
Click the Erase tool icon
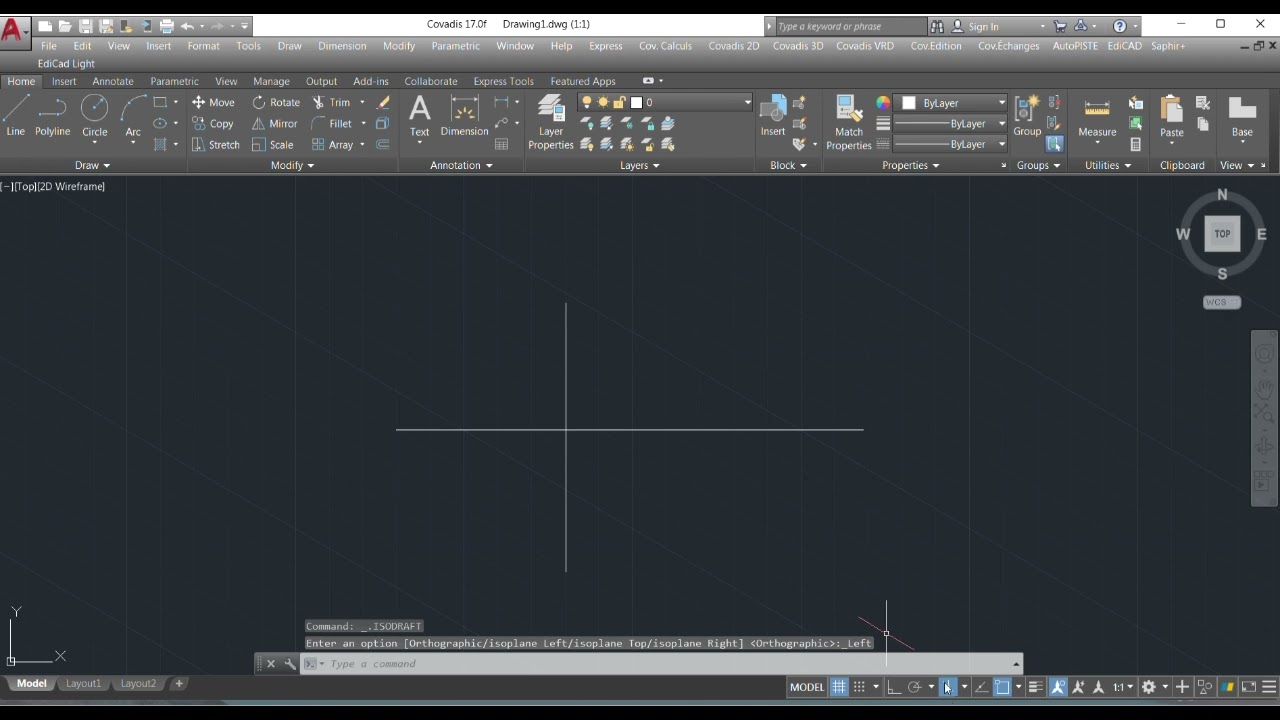(383, 102)
